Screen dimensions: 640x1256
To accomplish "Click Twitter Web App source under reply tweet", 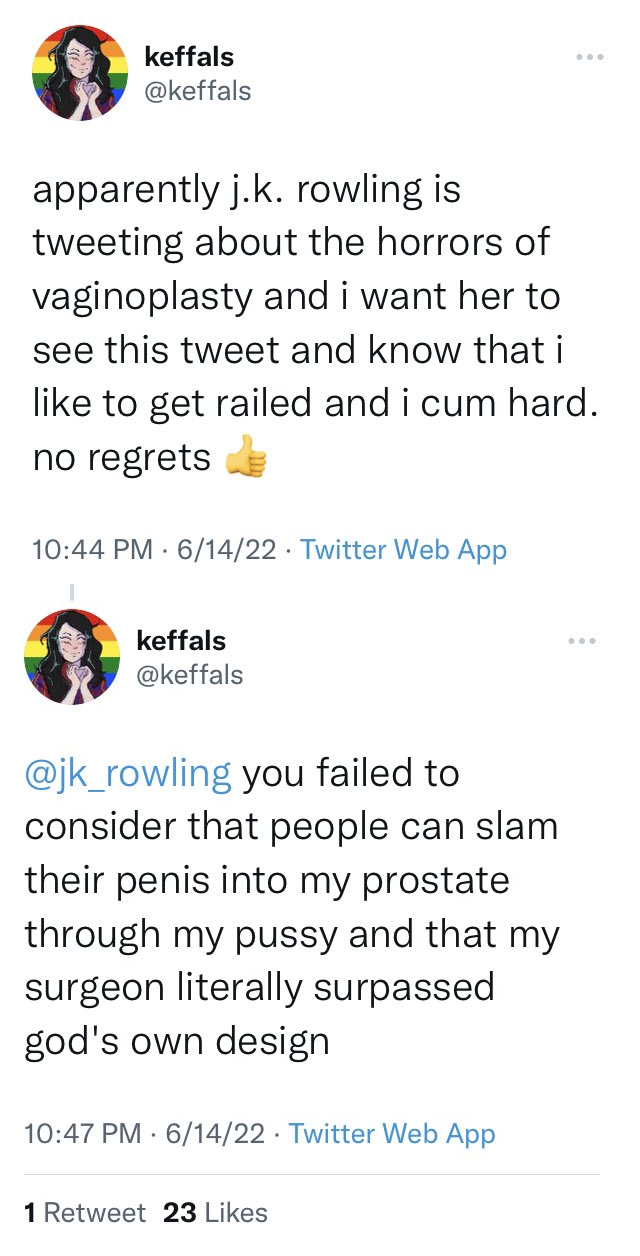I will (392, 1134).
